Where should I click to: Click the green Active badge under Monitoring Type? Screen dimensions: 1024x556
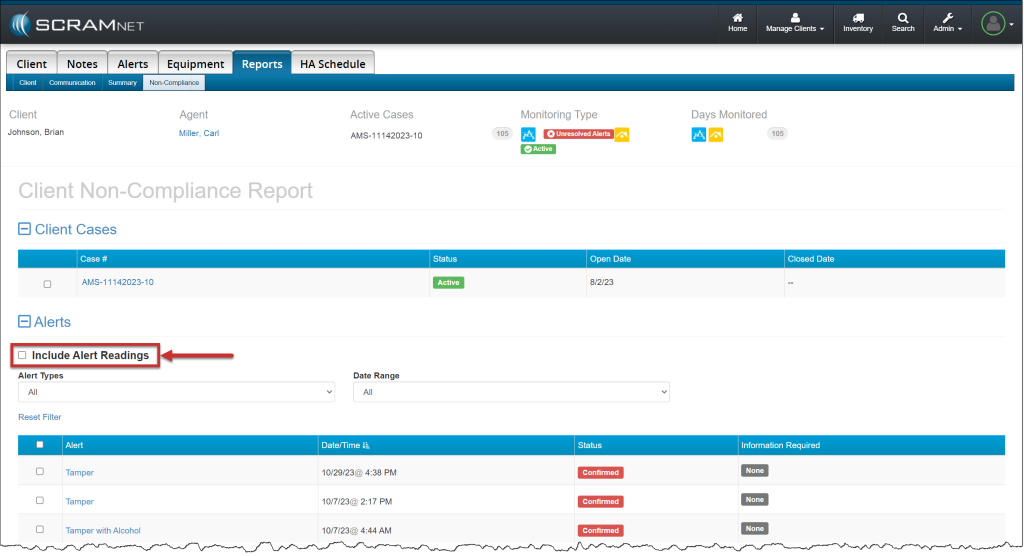[x=538, y=149]
